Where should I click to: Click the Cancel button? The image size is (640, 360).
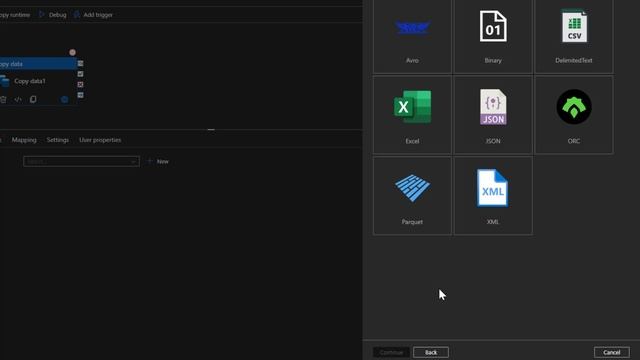point(612,352)
